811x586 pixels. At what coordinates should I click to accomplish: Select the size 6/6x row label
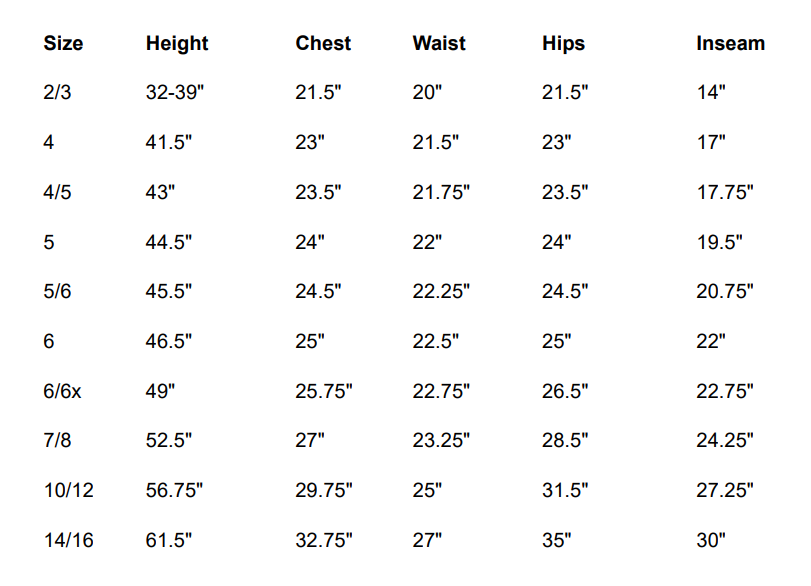pyautogui.click(x=63, y=391)
